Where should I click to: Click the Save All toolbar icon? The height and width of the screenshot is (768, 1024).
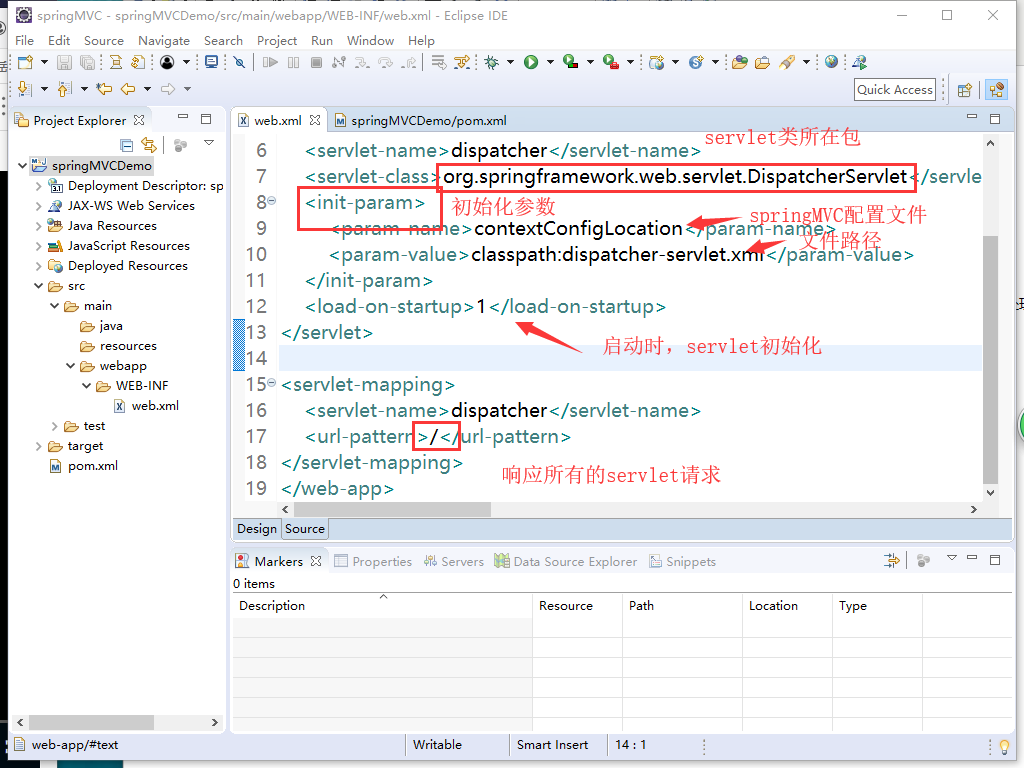[x=87, y=62]
